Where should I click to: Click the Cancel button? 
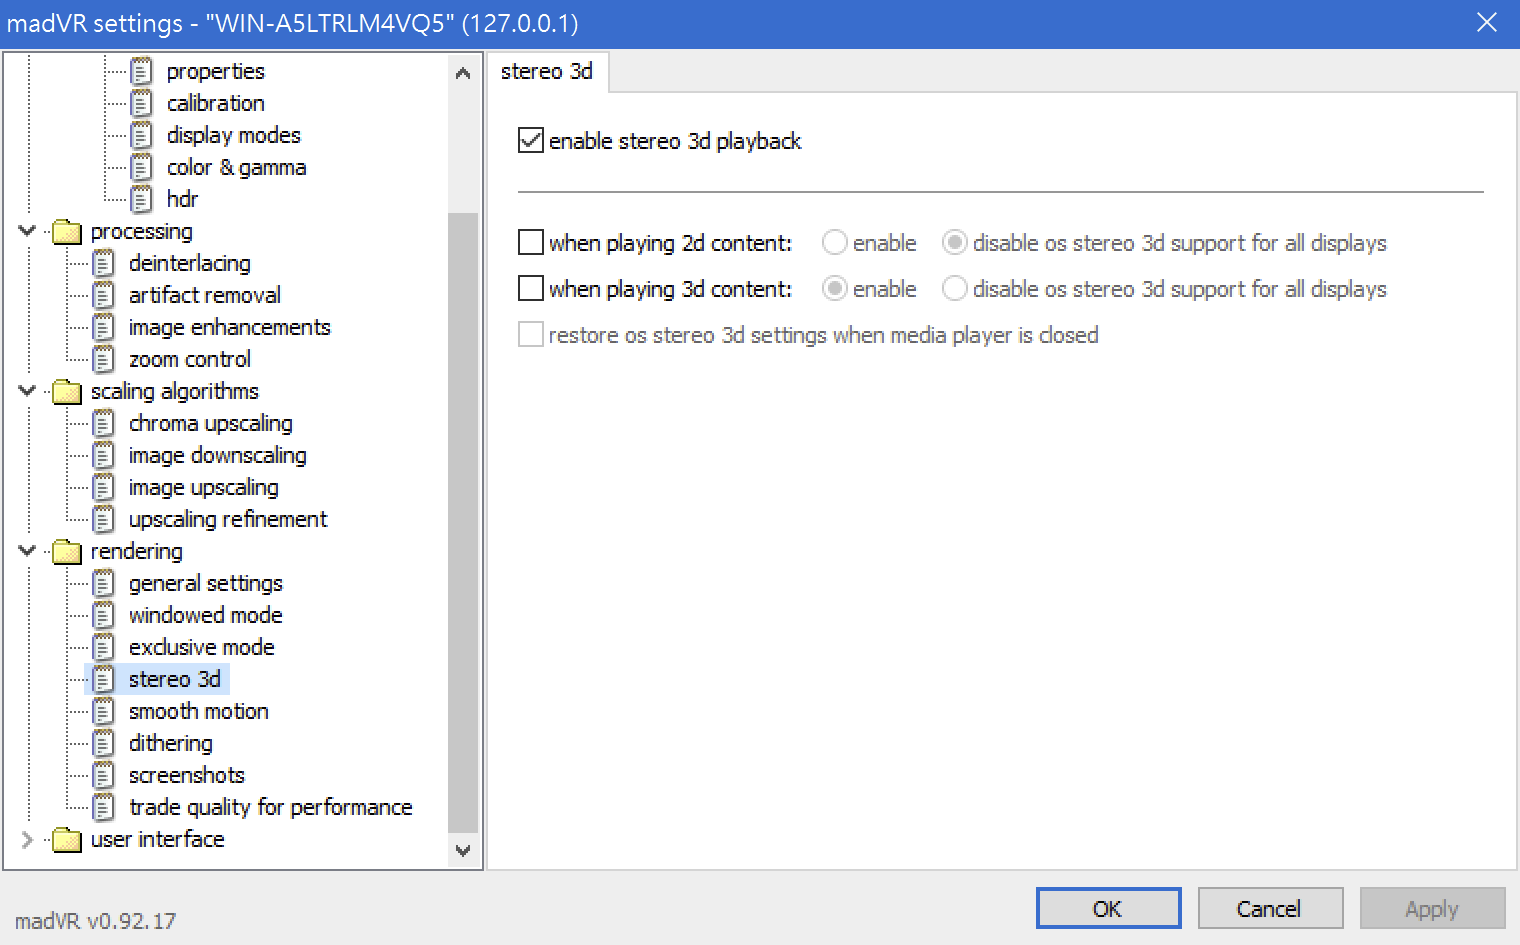pos(1269,908)
